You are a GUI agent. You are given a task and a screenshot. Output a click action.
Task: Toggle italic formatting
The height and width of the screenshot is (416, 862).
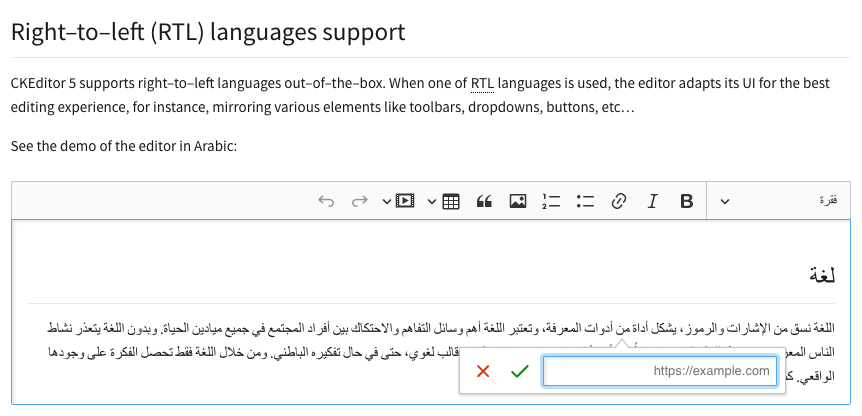(x=653, y=201)
